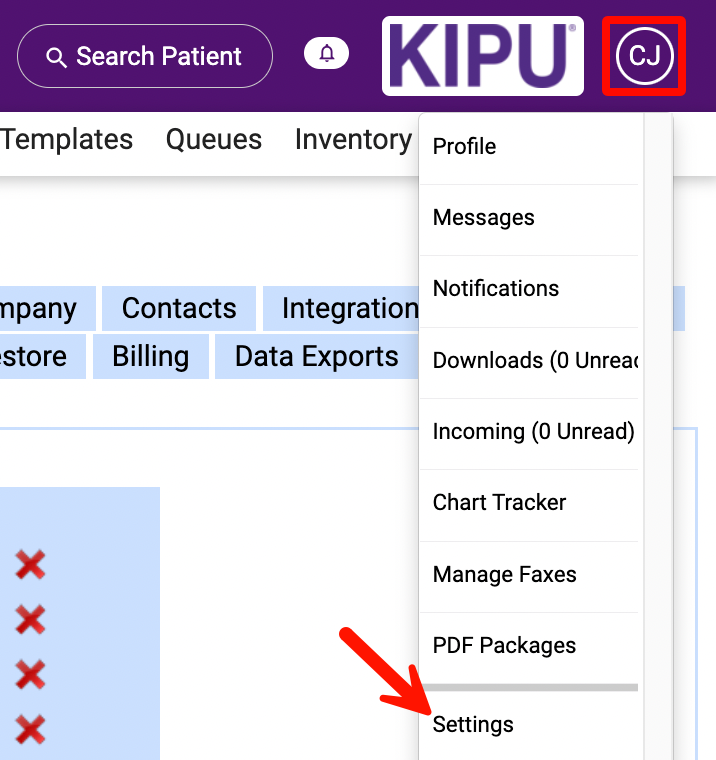The image size is (716, 760).
Task: Click the third red X icon
Action: click(30, 676)
